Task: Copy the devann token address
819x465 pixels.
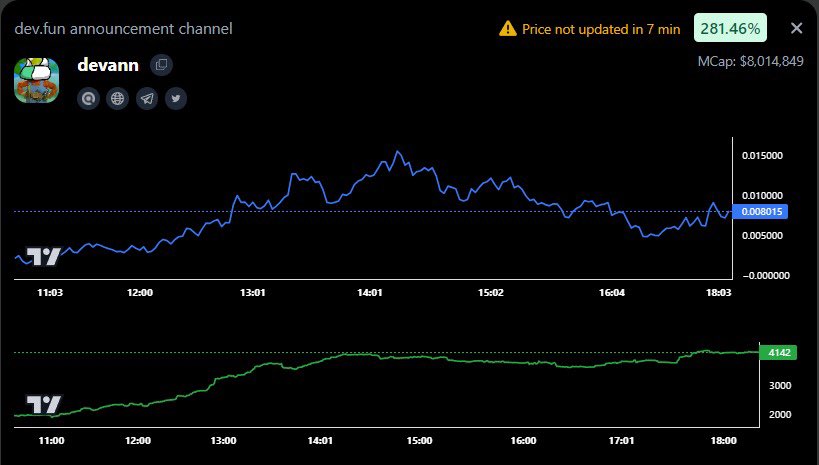Action: pos(161,65)
